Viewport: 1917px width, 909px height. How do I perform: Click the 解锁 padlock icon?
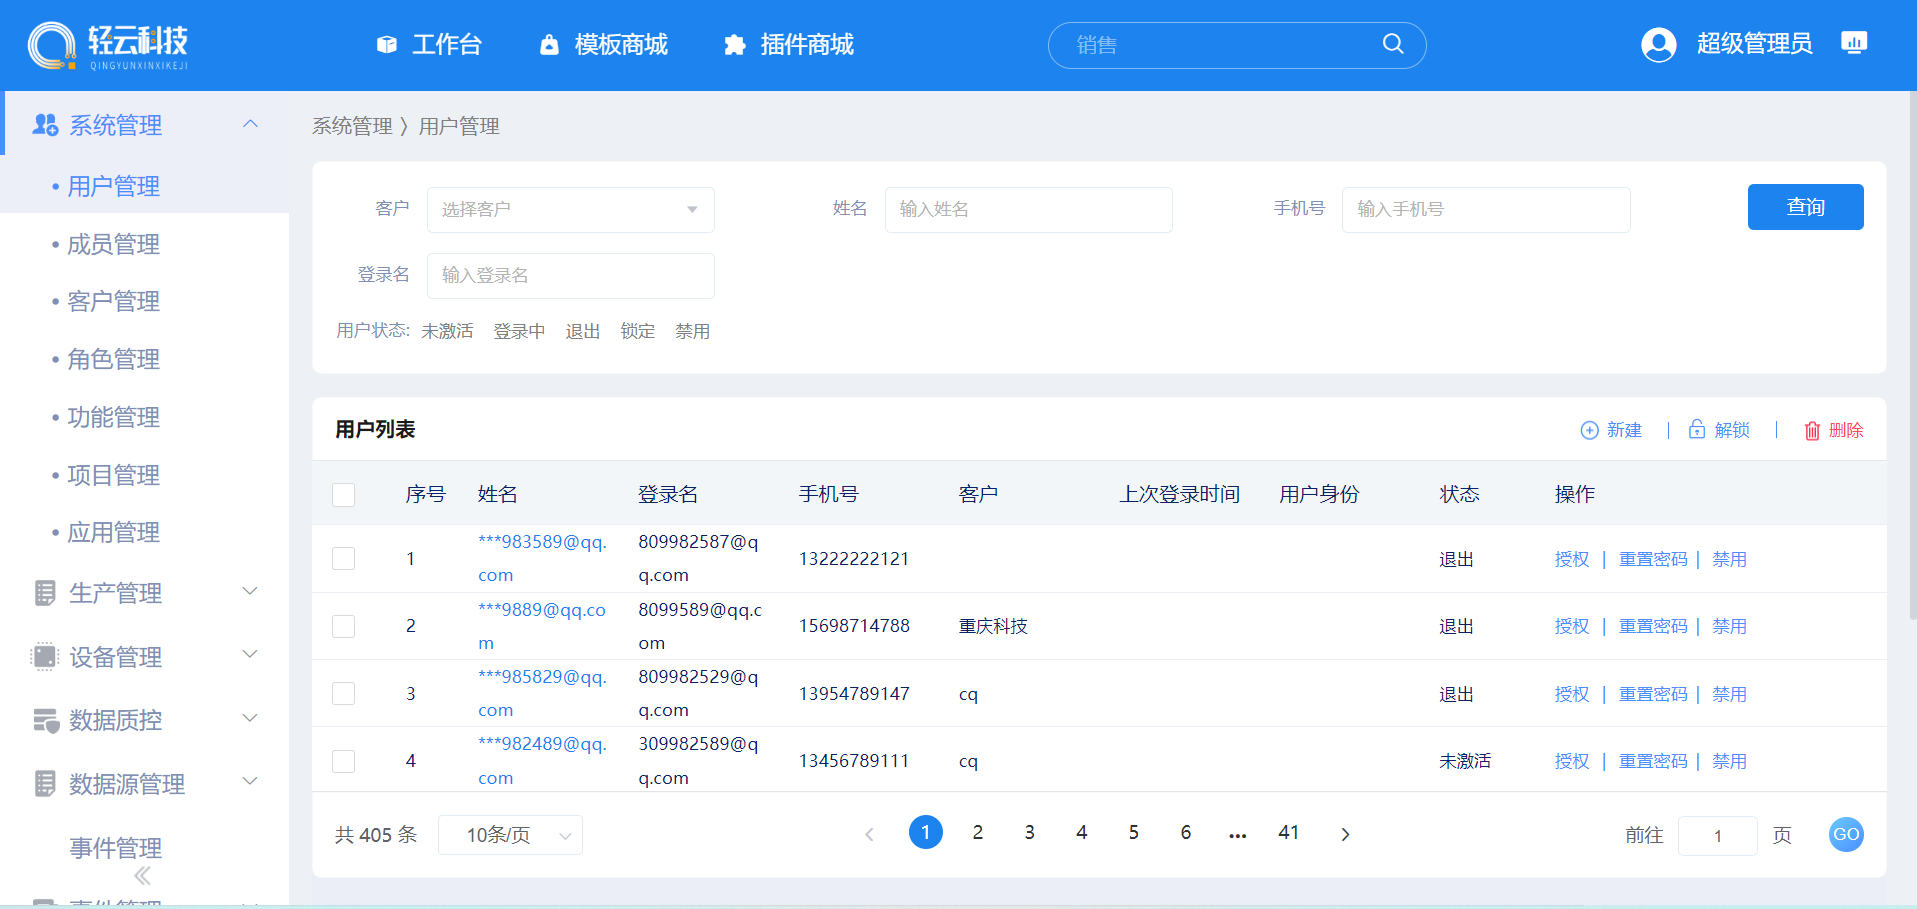point(1697,429)
